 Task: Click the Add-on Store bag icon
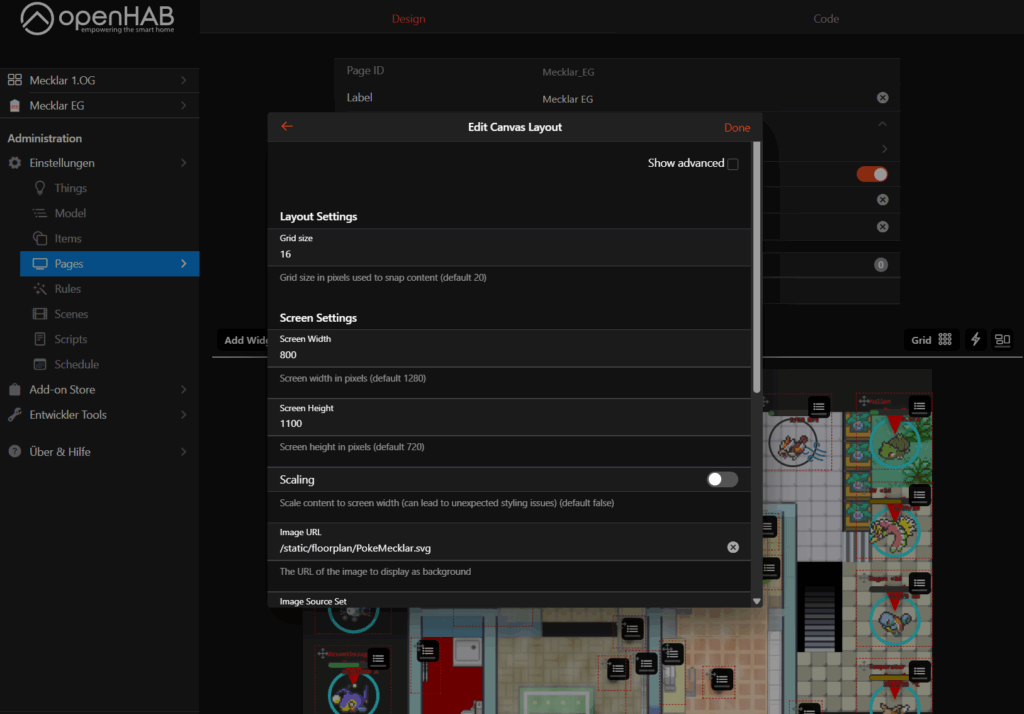[x=14, y=389]
